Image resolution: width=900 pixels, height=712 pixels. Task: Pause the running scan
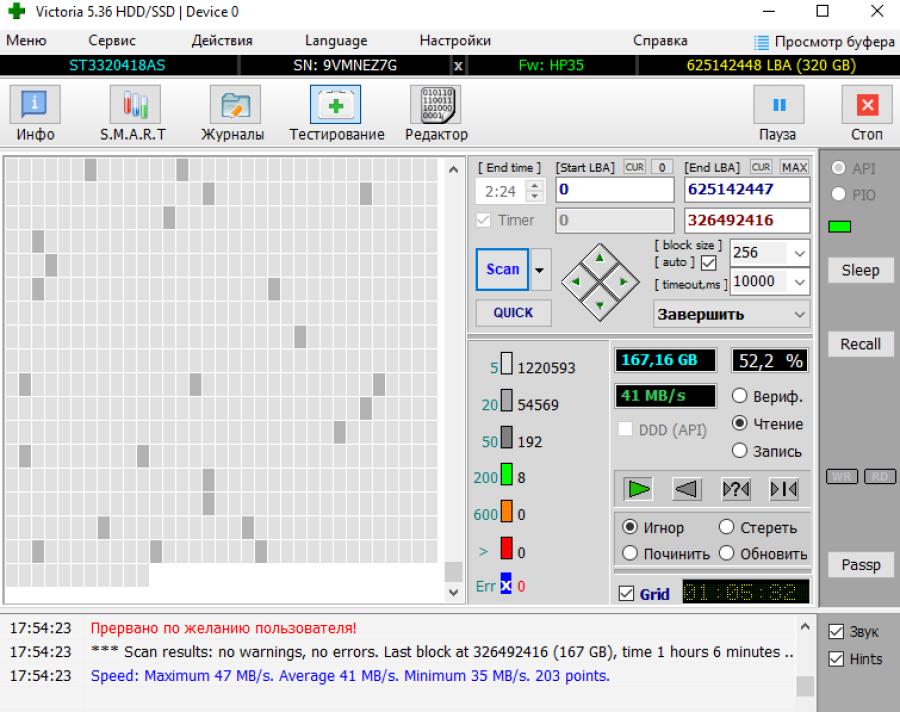(x=778, y=113)
